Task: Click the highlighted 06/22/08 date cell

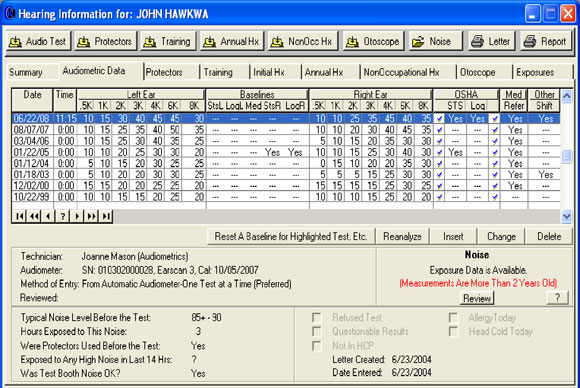Action: click(32, 119)
